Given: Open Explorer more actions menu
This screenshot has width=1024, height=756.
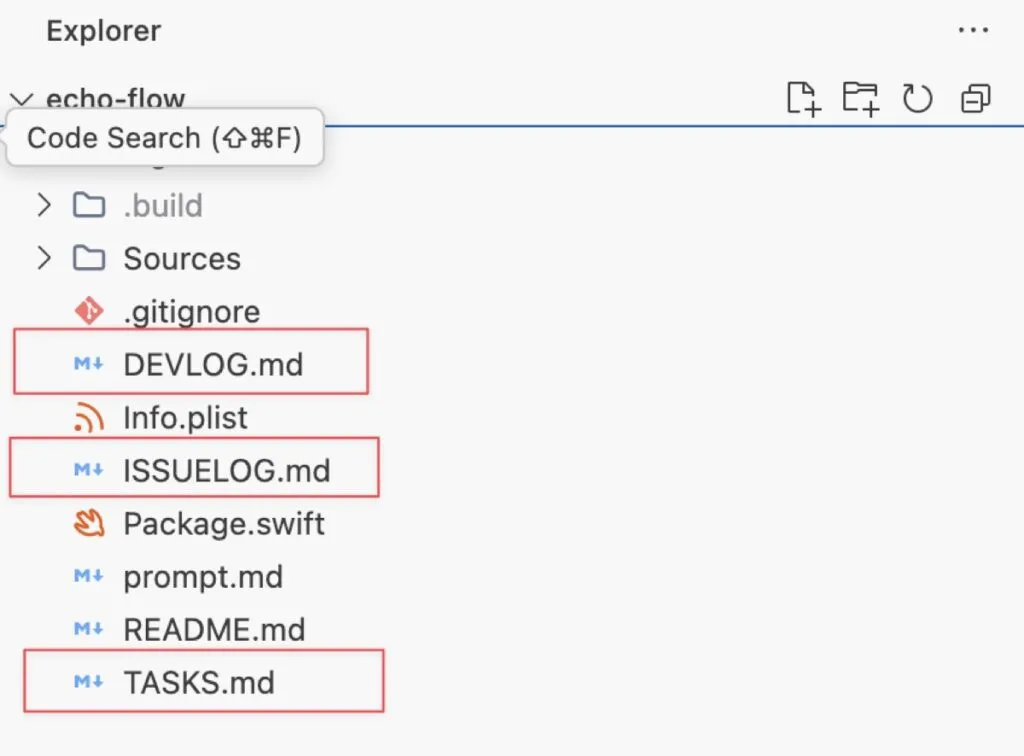Looking at the screenshot, I should pyautogui.click(x=973, y=30).
